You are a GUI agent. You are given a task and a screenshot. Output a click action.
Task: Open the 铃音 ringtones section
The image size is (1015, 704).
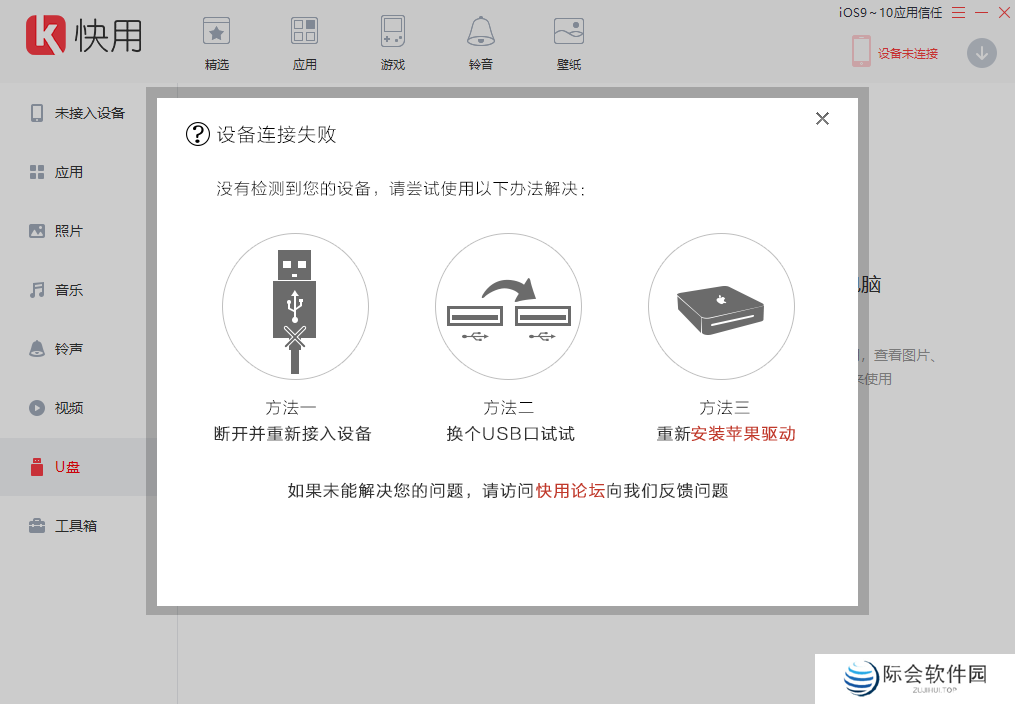click(x=480, y=42)
